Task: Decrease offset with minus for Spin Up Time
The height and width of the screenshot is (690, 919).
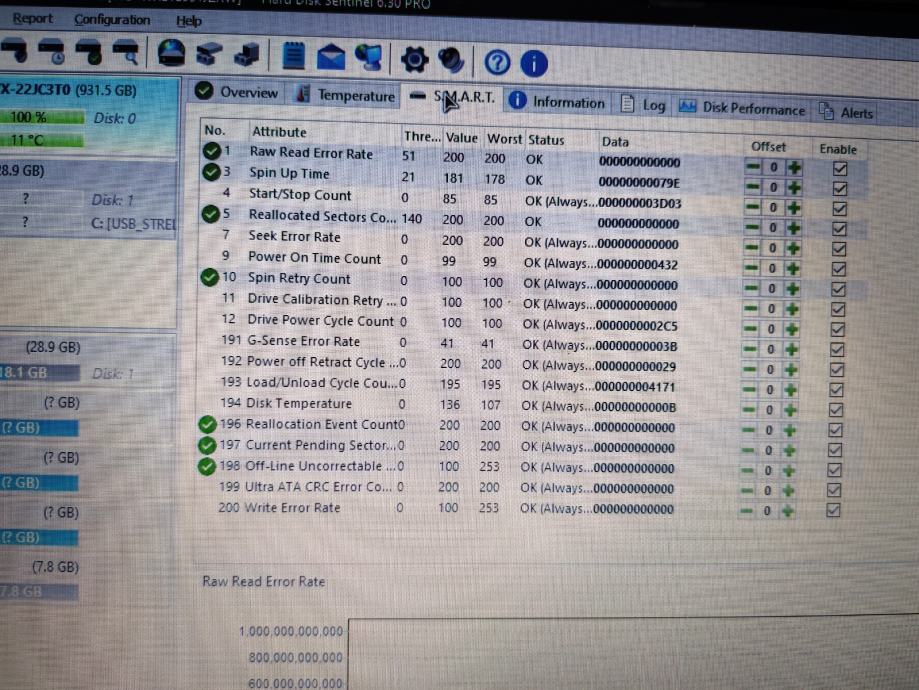Action: (753, 187)
